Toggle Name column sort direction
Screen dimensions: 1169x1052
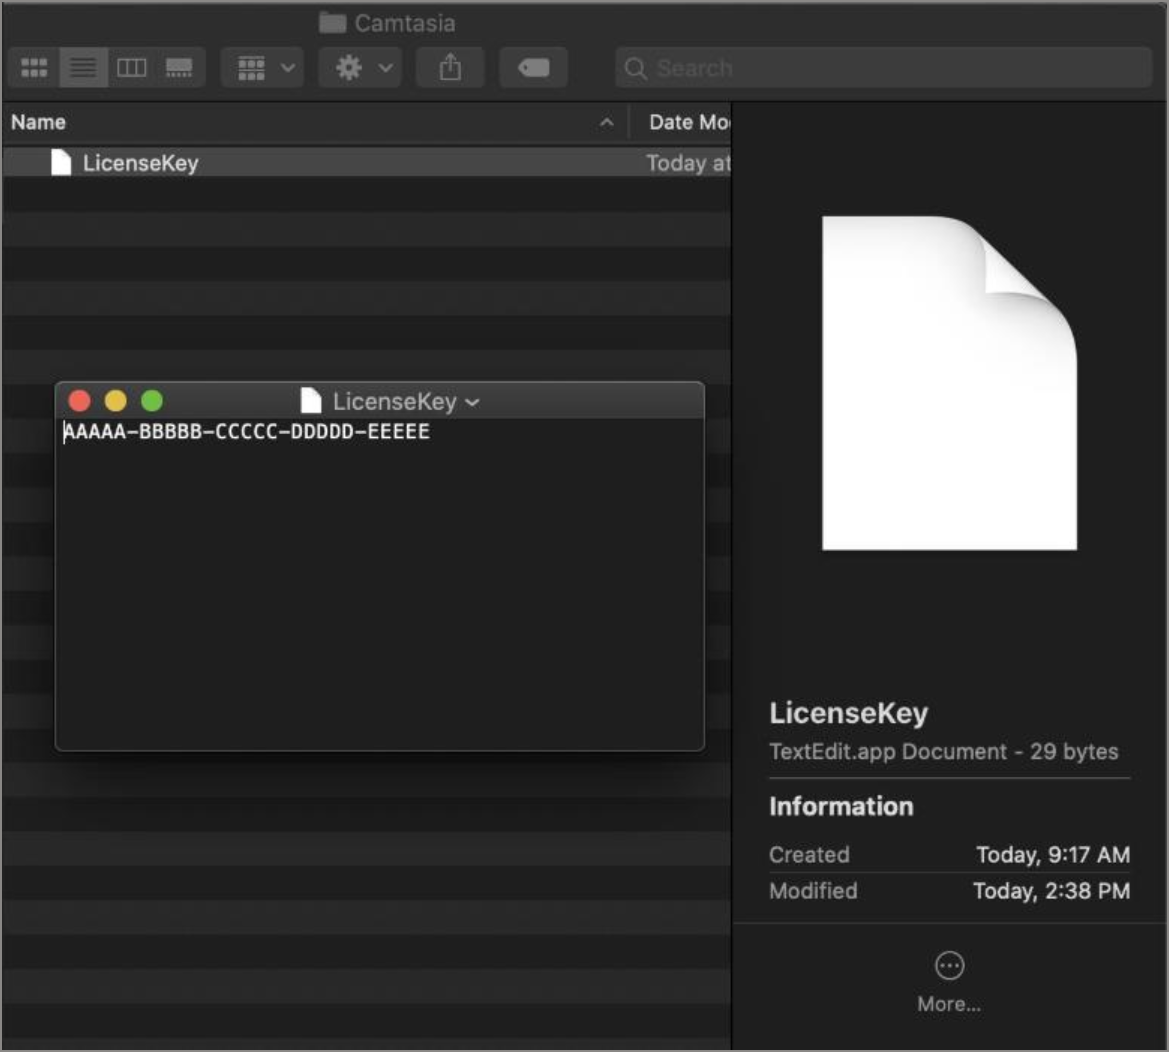[x=608, y=122]
